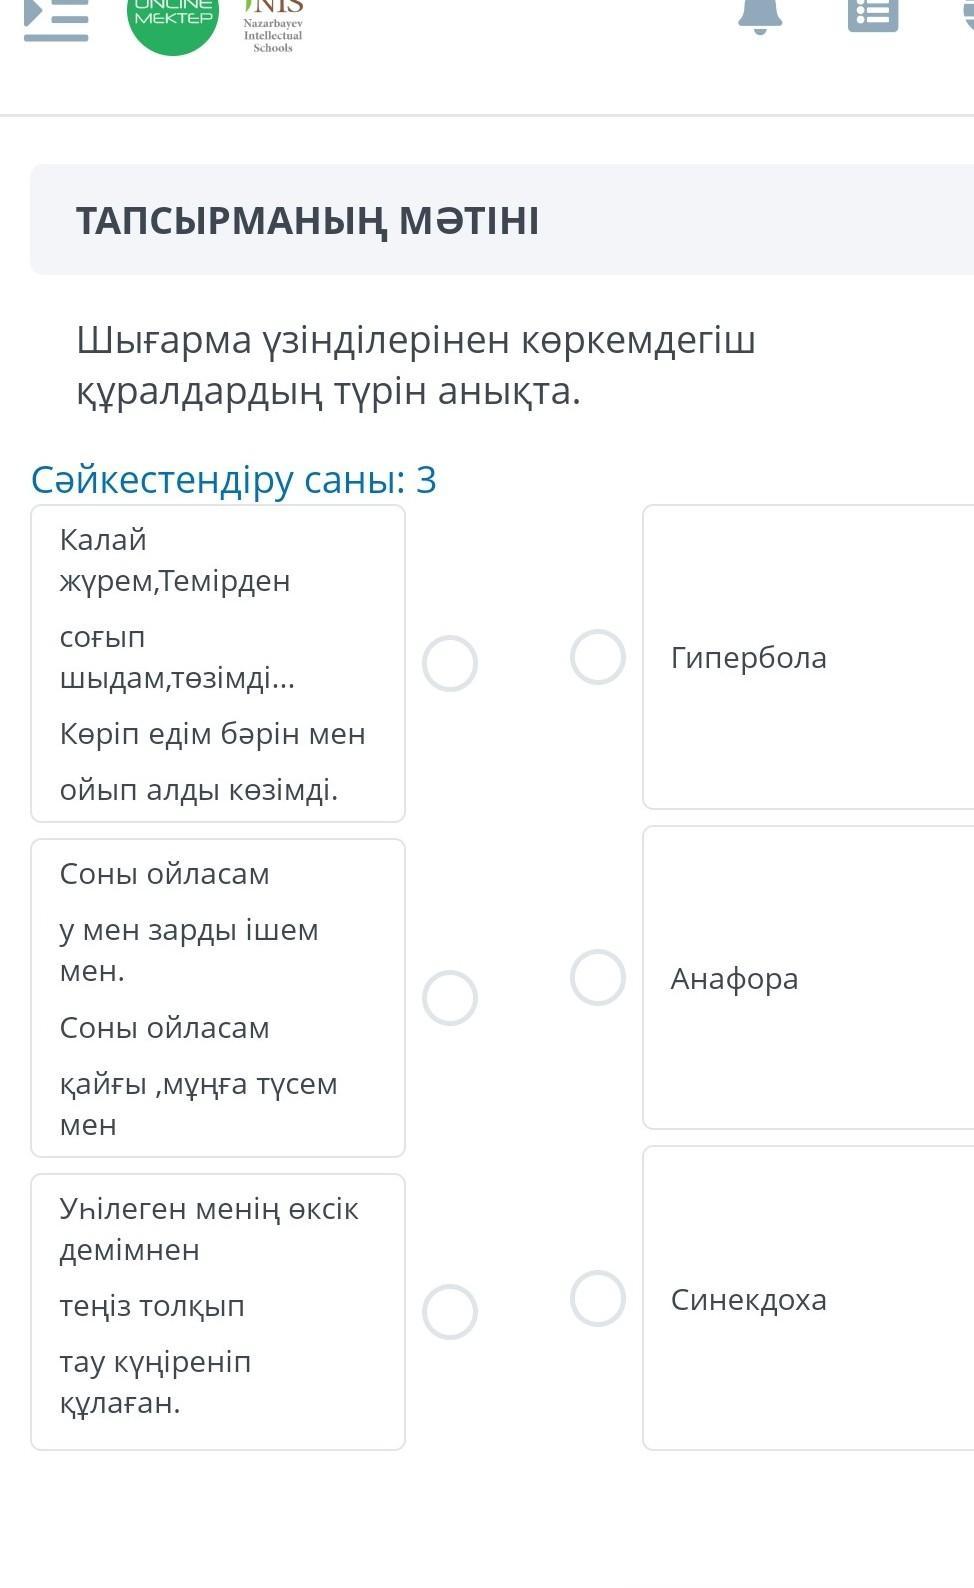Image resolution: width=974 pixels, height=1588 pixels.
Task: Open the task list icon
Action: tap(872, 15)
